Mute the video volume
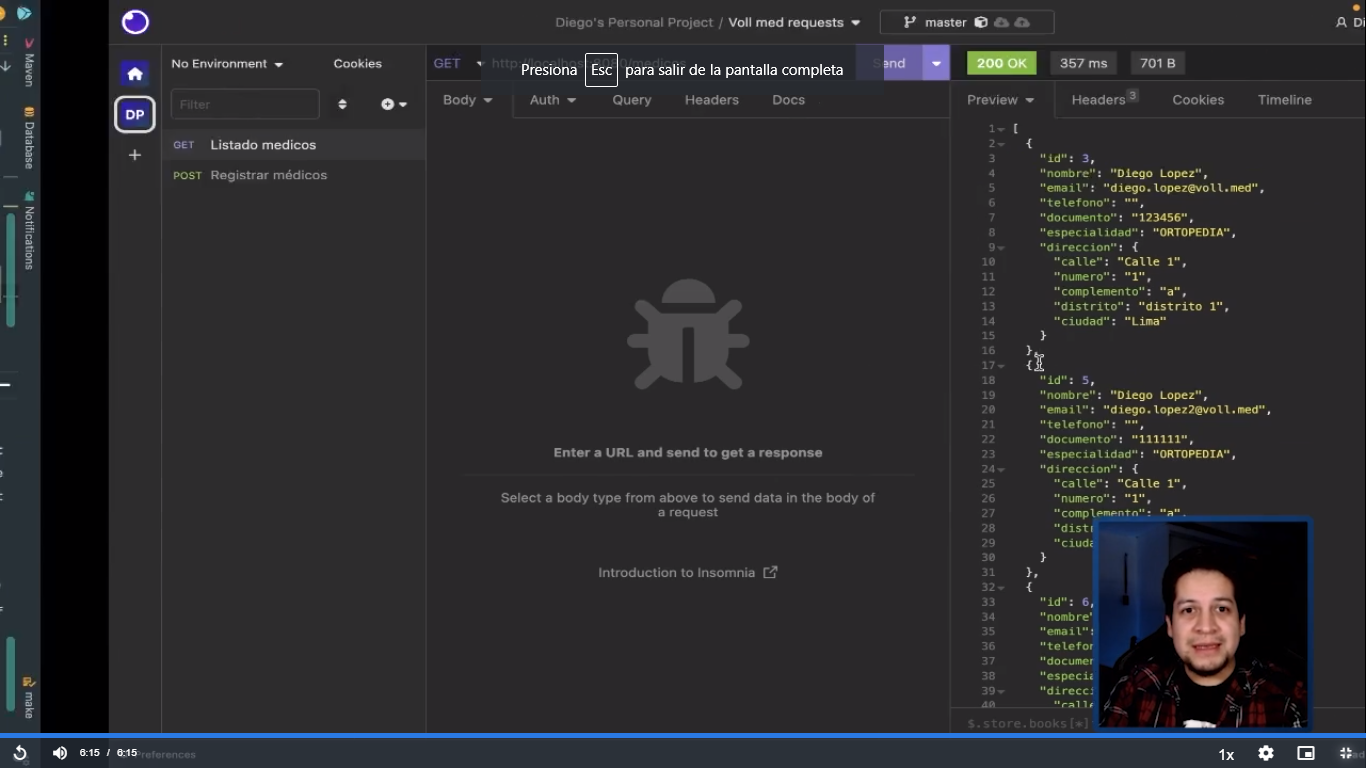The width and height of the screenshot is (1366, 768). pyautogui.click(x=60, y=753)
